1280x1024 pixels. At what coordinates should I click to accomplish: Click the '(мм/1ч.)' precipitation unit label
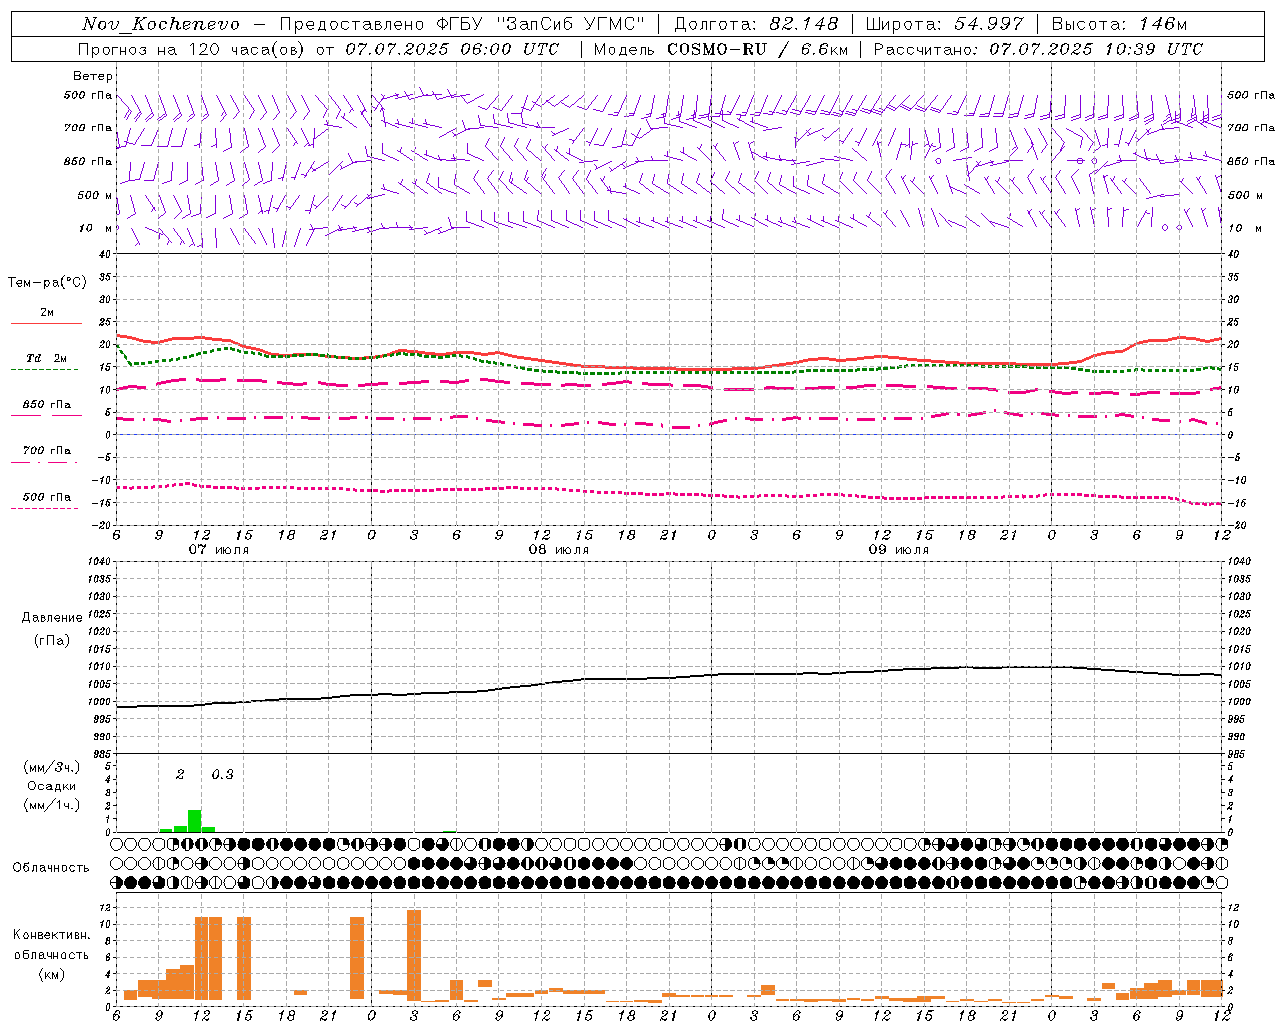[x=52, y=805]
